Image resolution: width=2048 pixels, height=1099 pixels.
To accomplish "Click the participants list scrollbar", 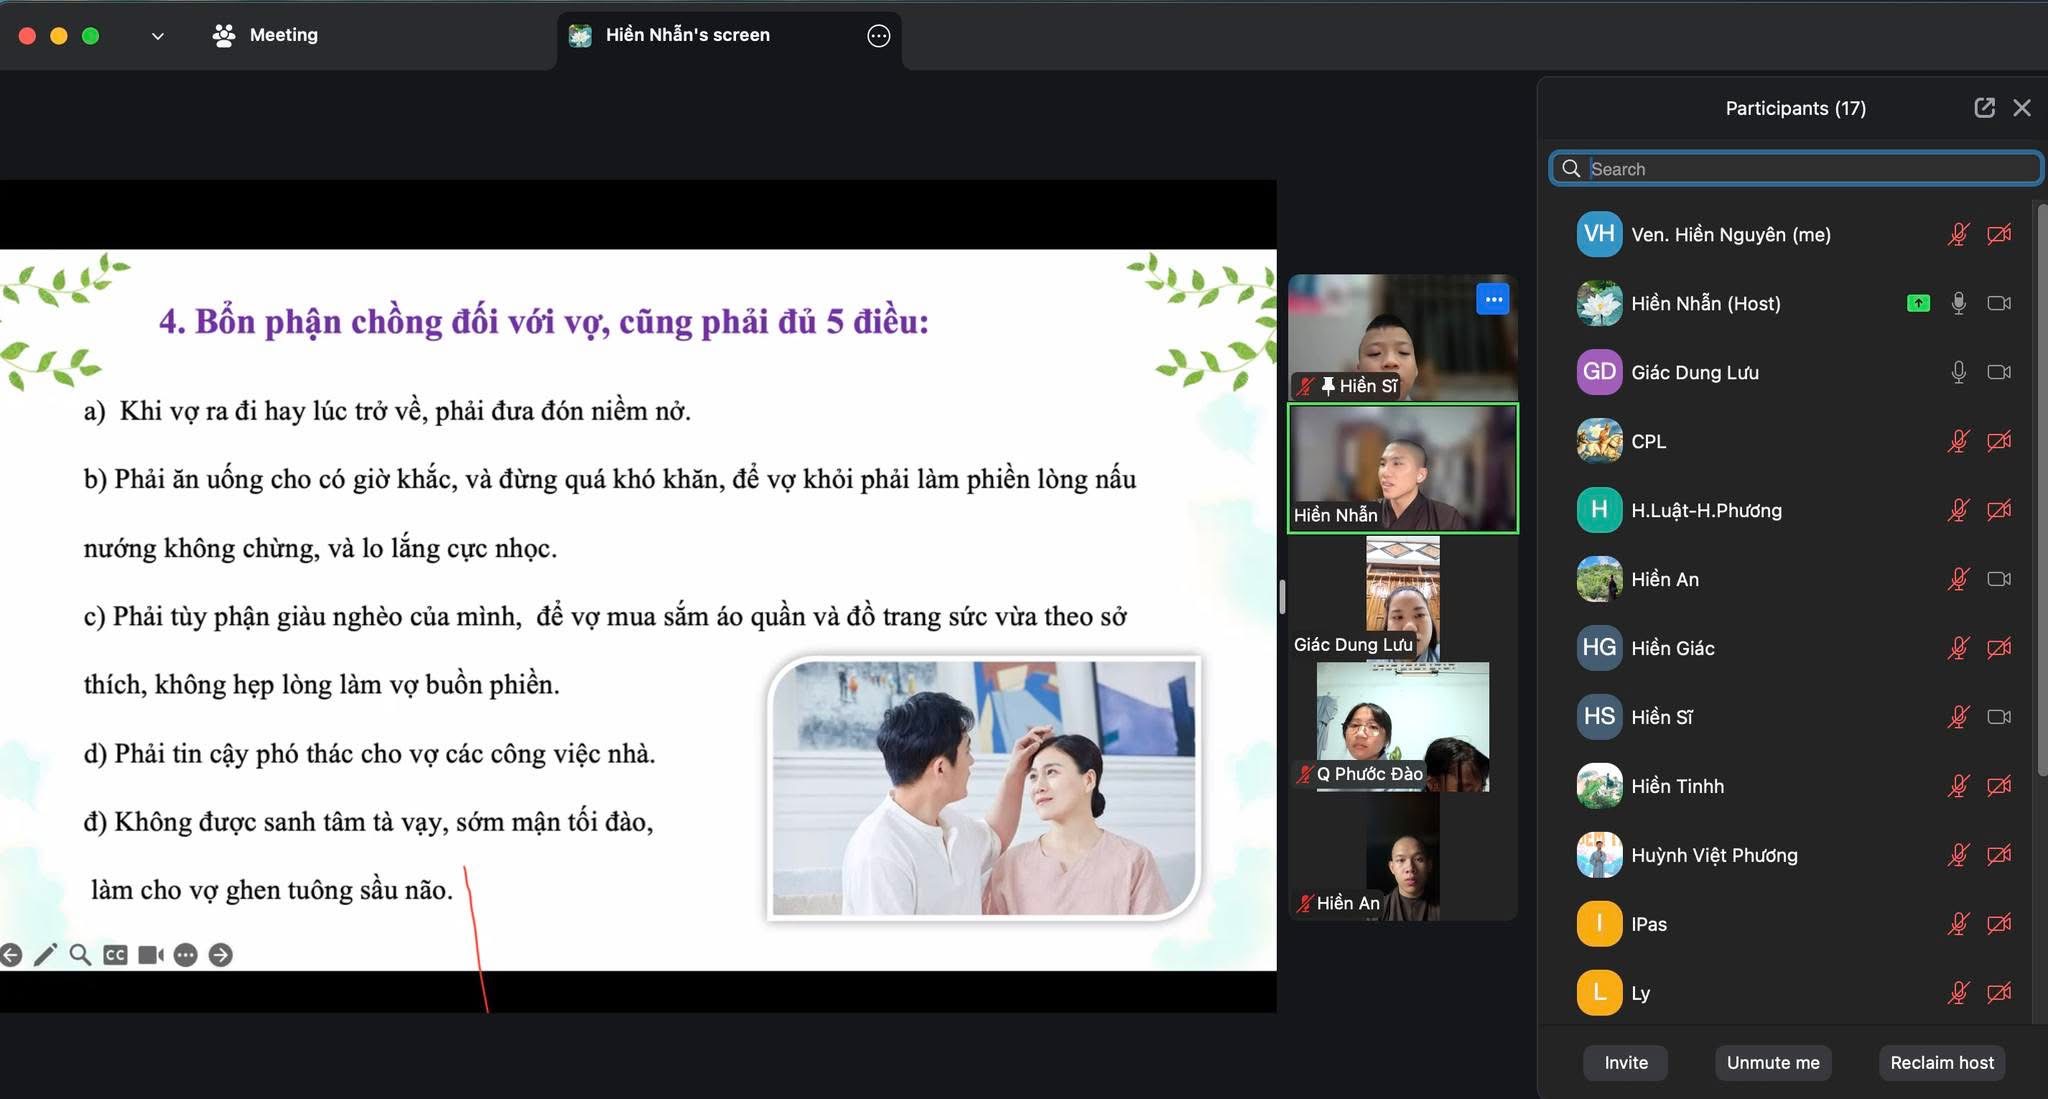I will [2041, 490].
